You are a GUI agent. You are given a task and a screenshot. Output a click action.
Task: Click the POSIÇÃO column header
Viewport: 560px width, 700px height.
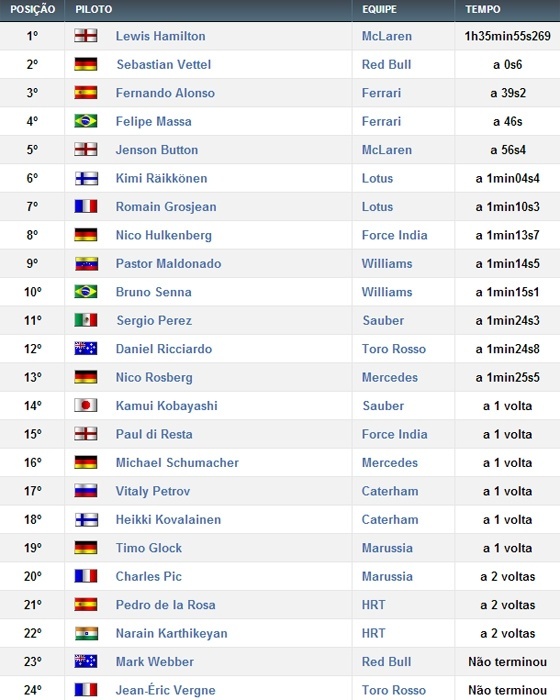32,9
